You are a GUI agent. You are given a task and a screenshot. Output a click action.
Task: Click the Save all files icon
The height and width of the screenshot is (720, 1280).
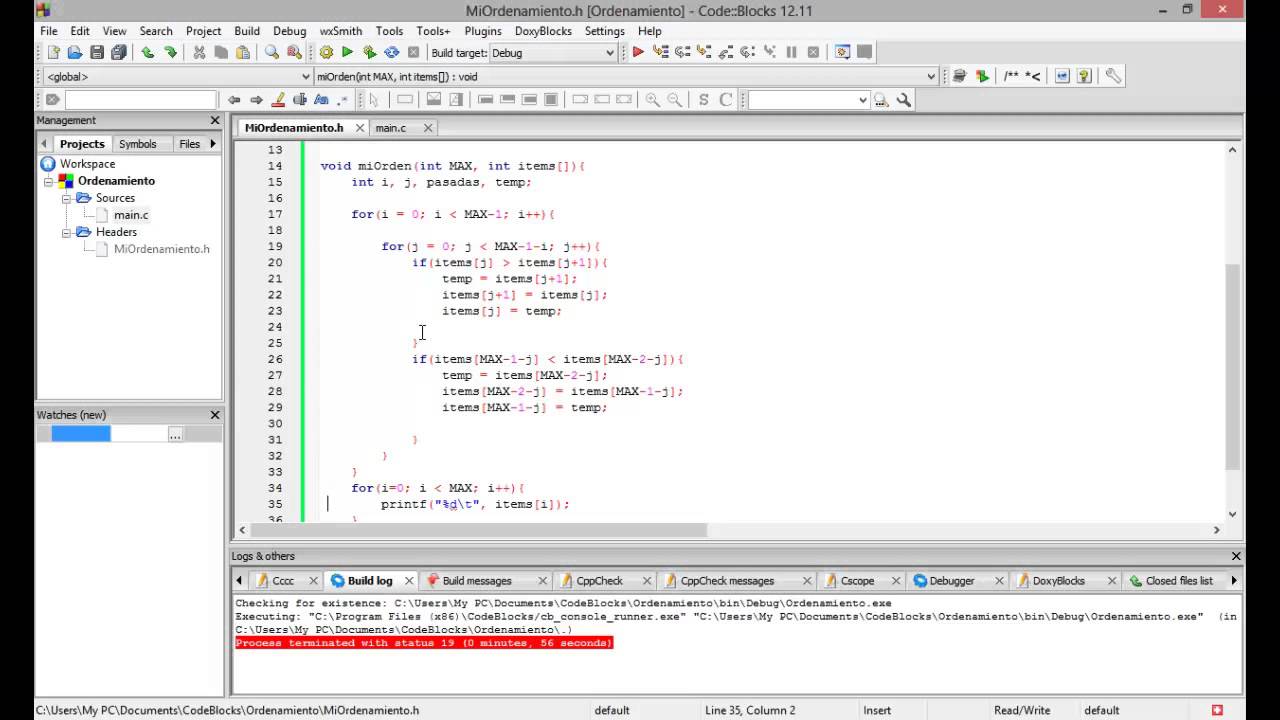pos(119,53)
